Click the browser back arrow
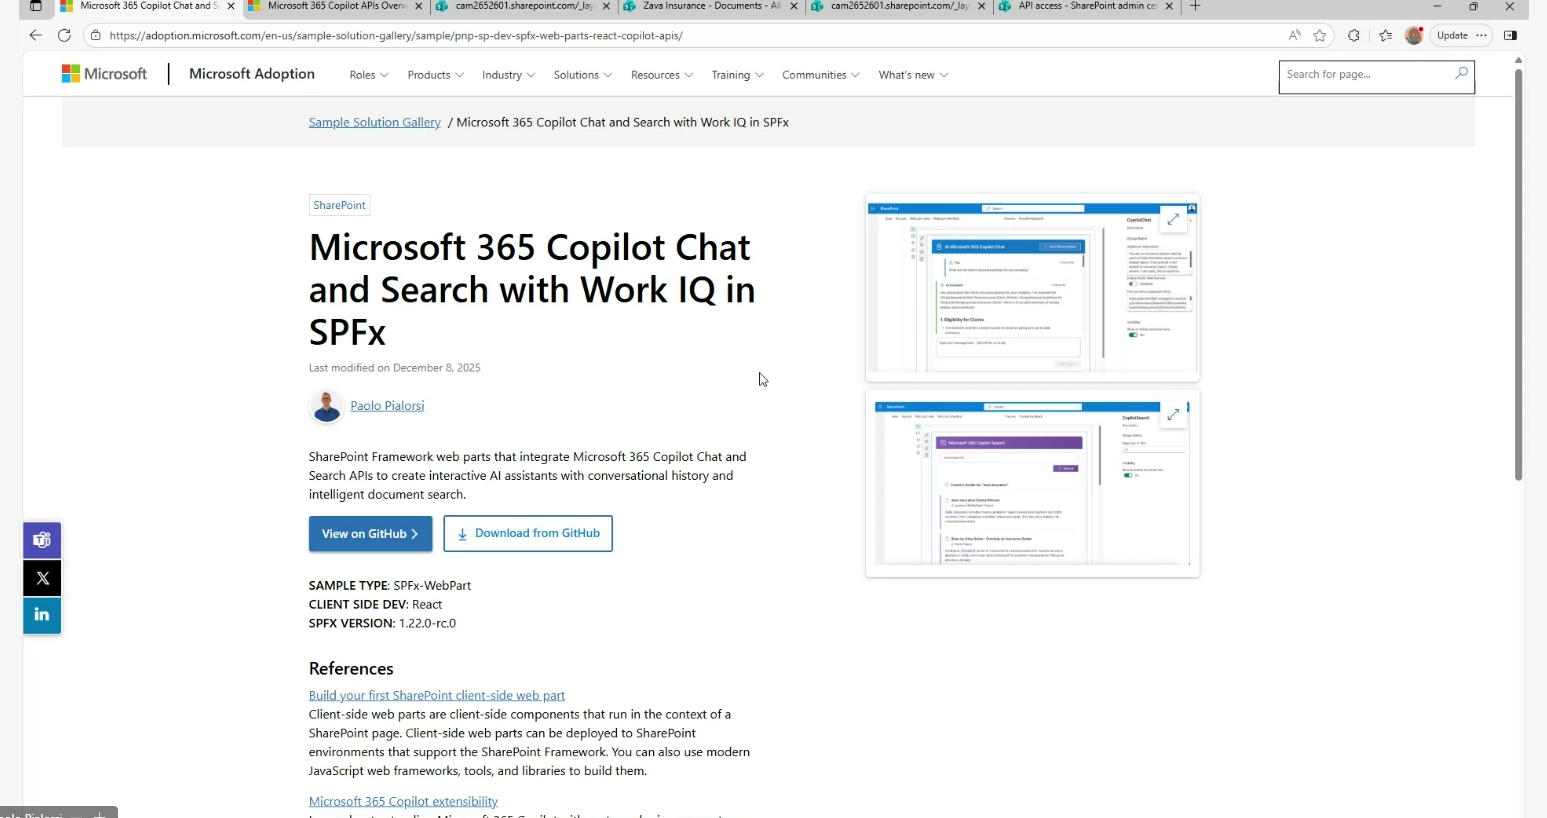Image resolution: width=1547 pixels, height=818 pixels. 36,35
